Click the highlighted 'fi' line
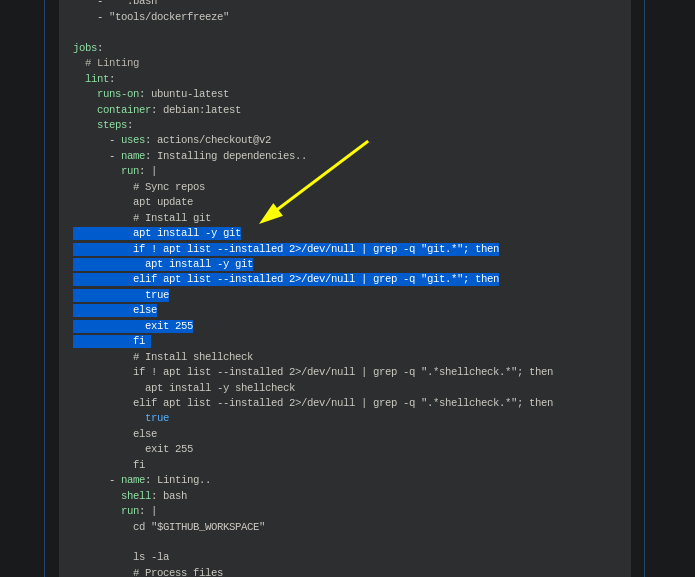Viewport: 695px width, 577px height. tap(139, 341)
